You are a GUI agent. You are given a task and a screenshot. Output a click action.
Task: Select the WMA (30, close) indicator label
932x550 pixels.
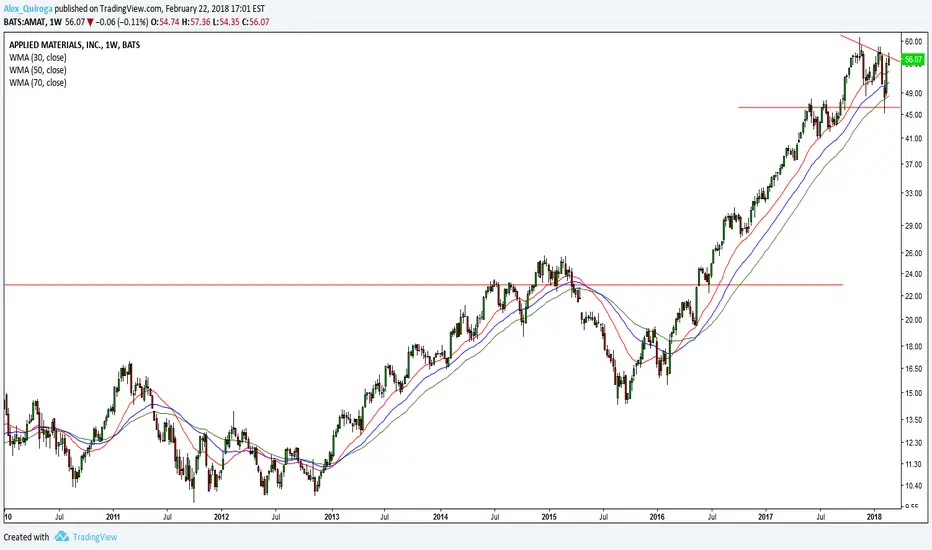[x=37, y=58]
